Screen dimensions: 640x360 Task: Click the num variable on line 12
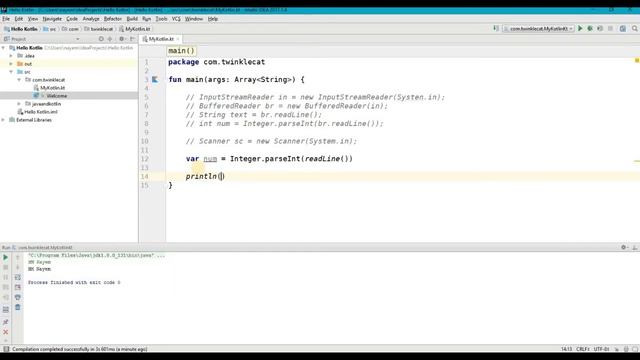point(210,159)
